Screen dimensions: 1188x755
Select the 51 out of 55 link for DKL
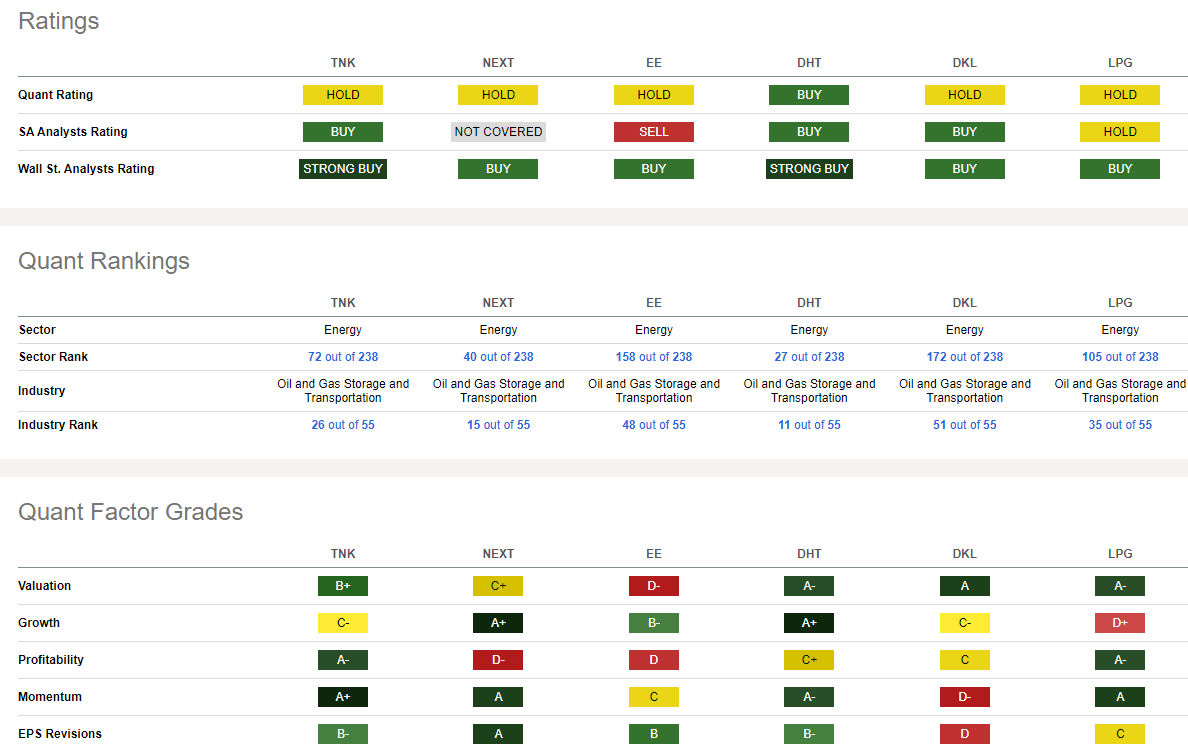point(964,424)
